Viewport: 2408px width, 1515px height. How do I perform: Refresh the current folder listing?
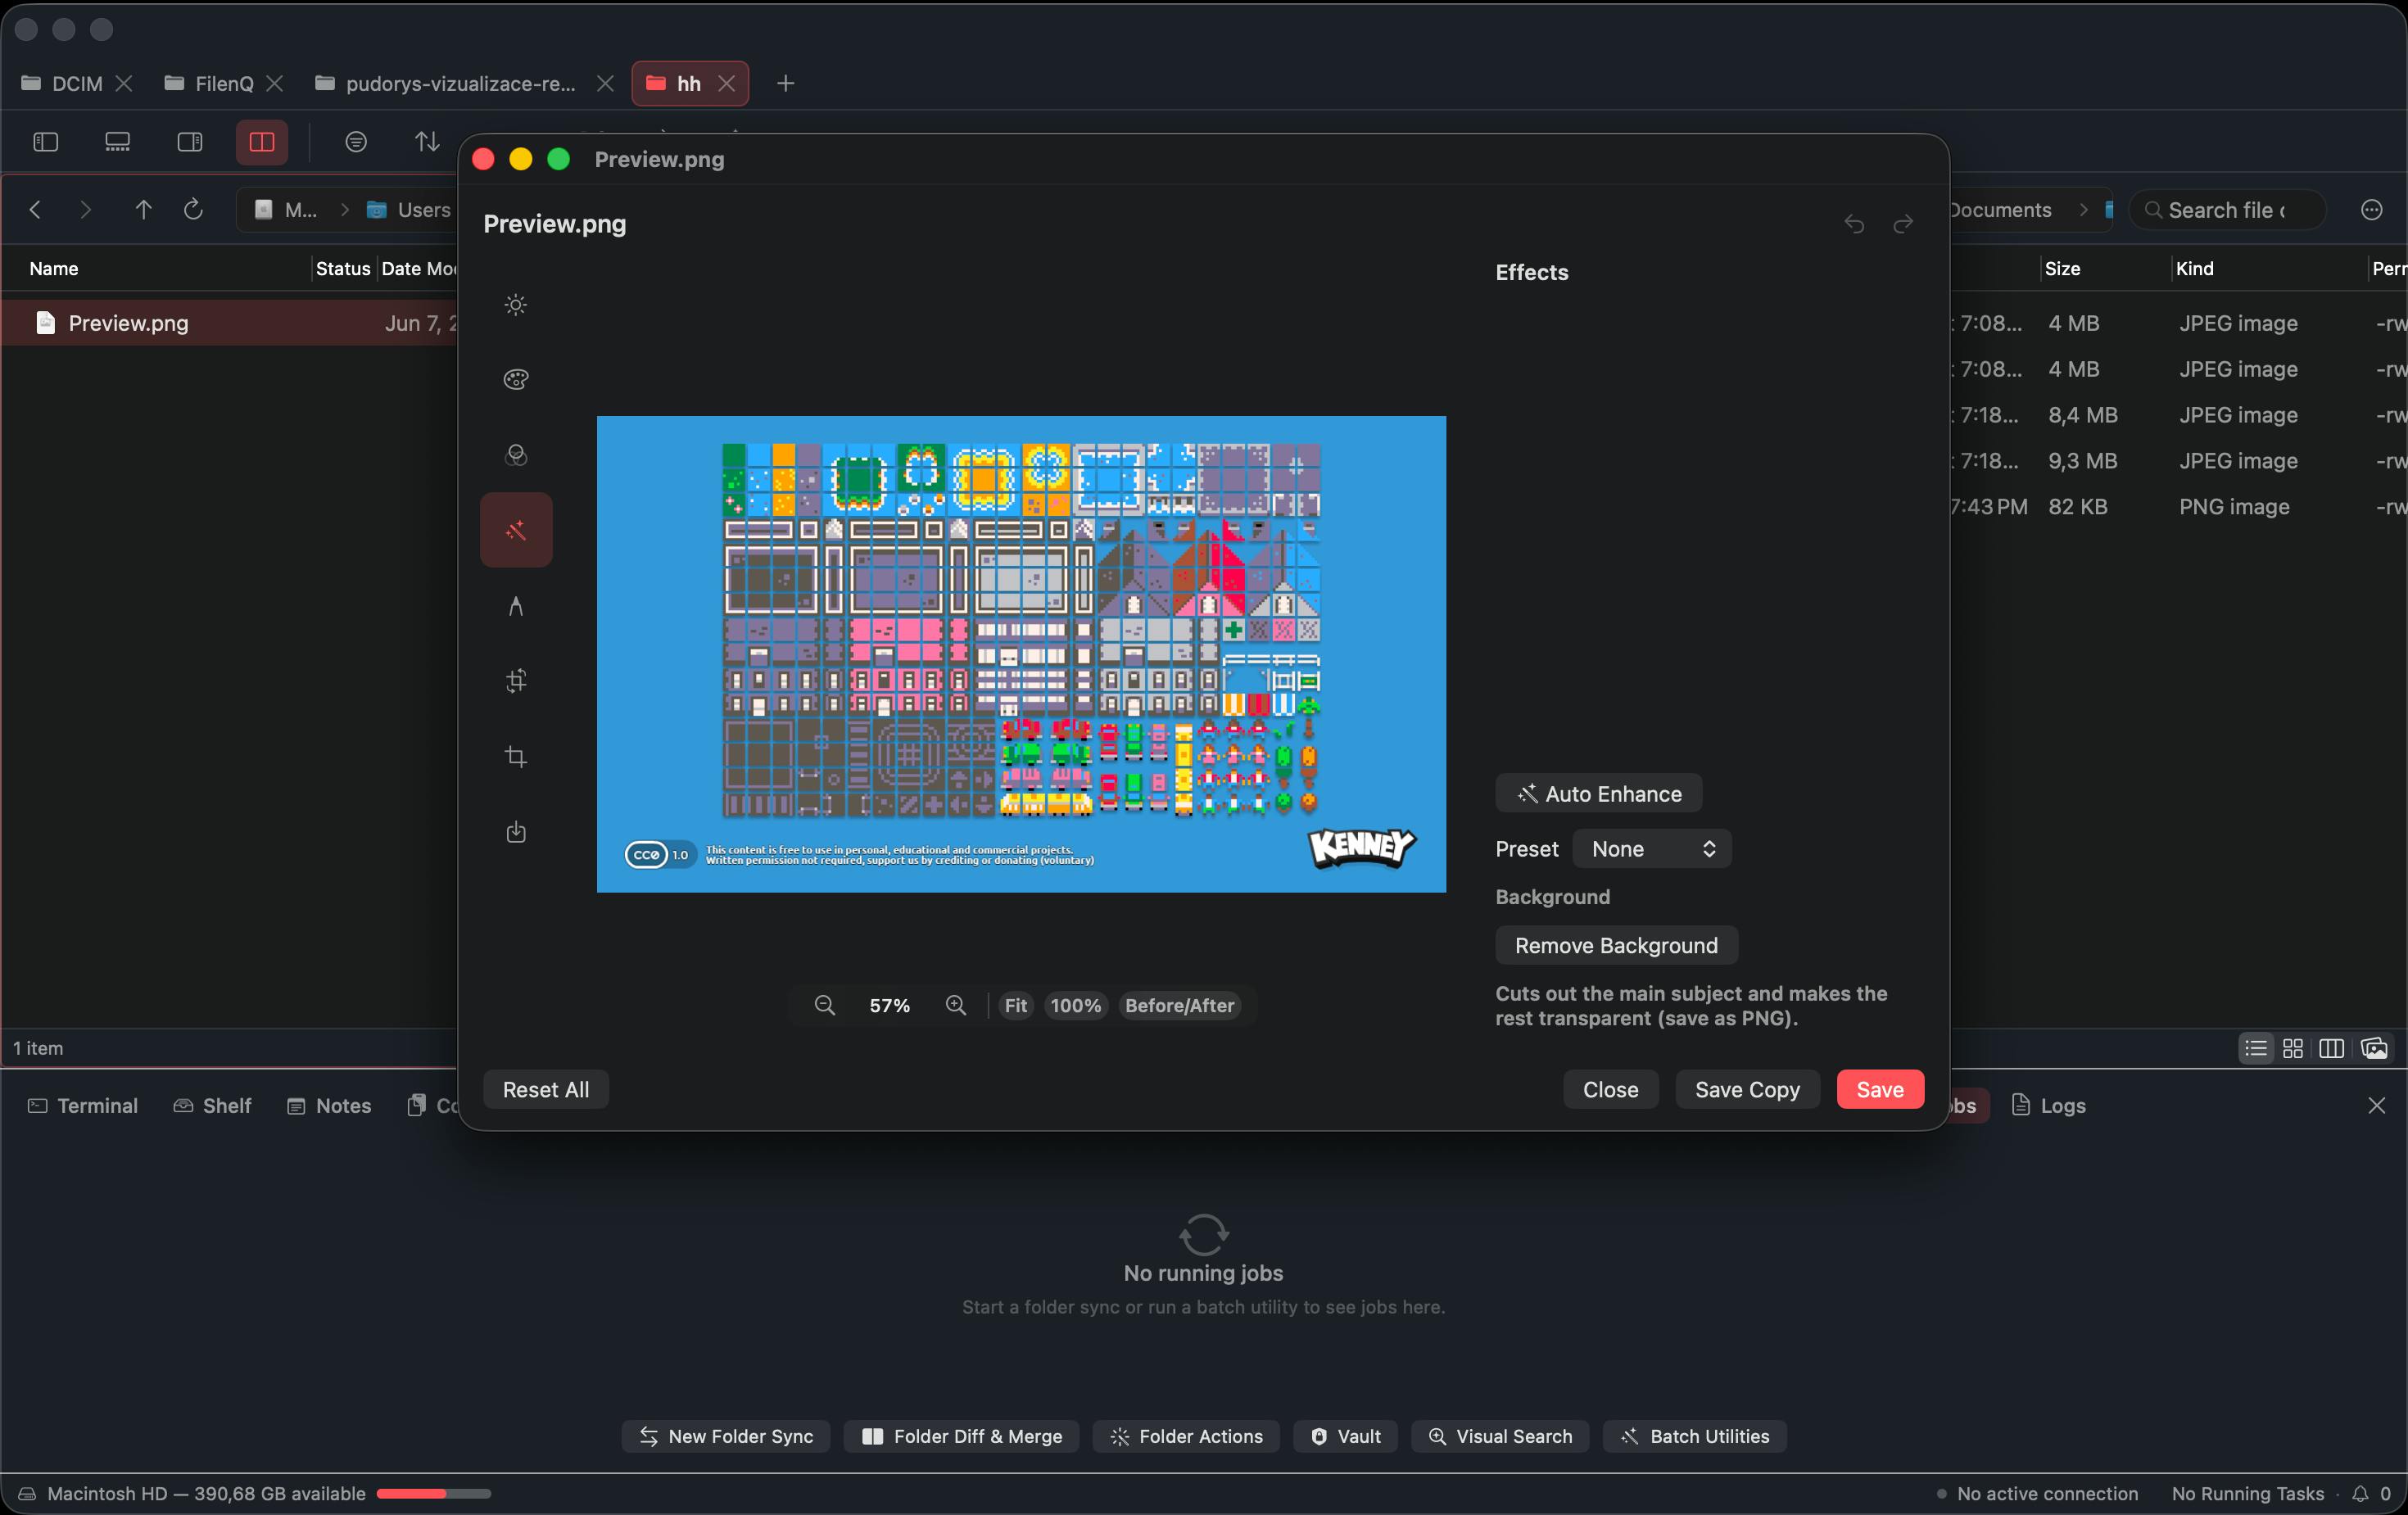pos(193,210)
